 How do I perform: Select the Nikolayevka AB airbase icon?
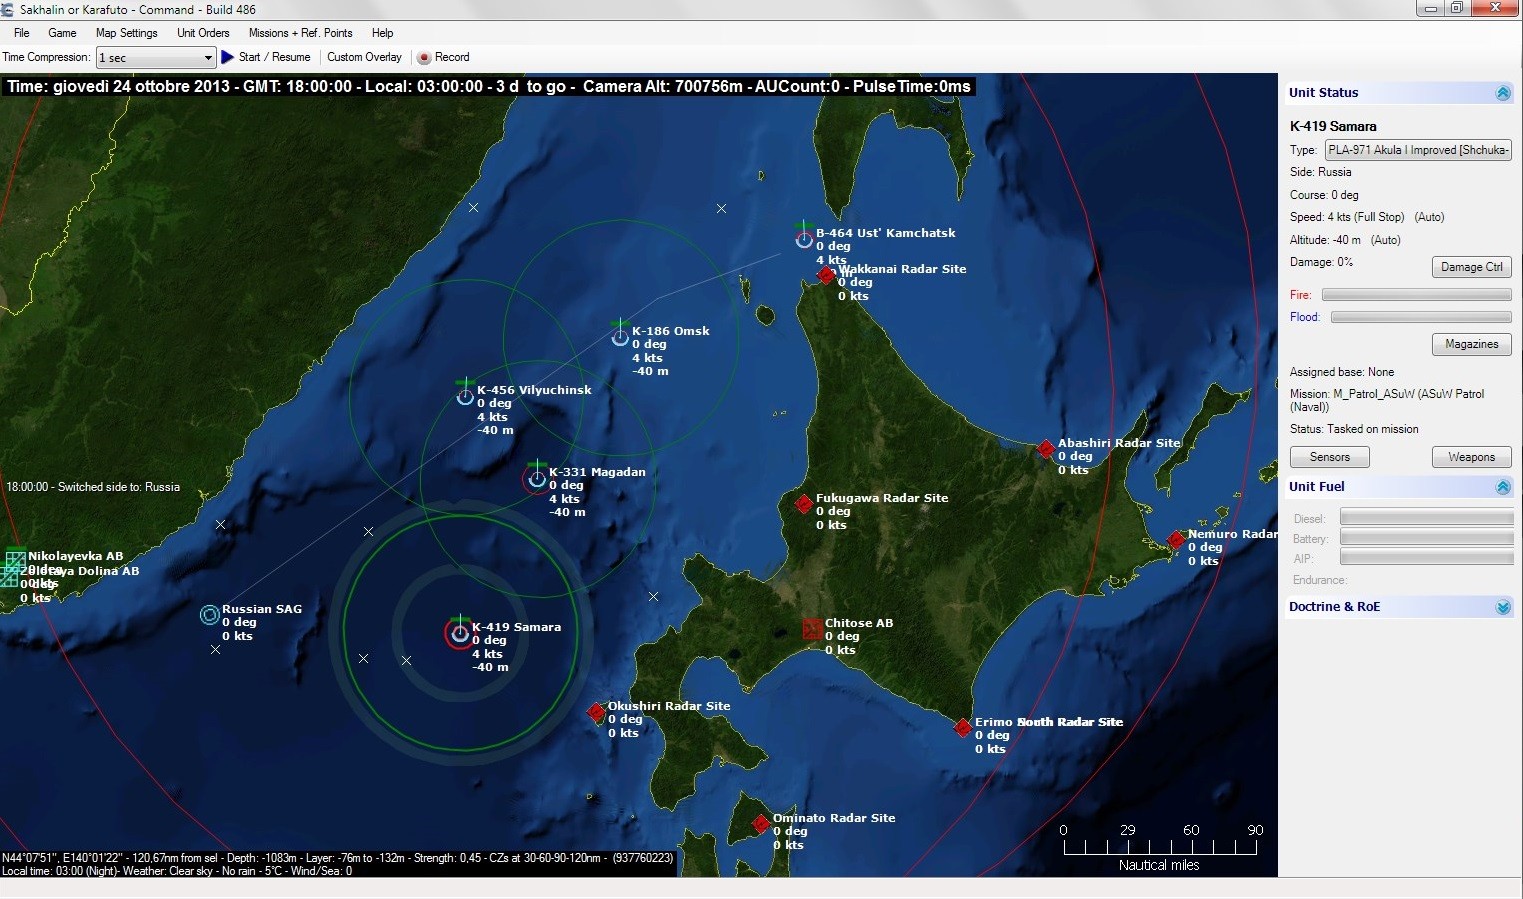(x=15, y=560)
